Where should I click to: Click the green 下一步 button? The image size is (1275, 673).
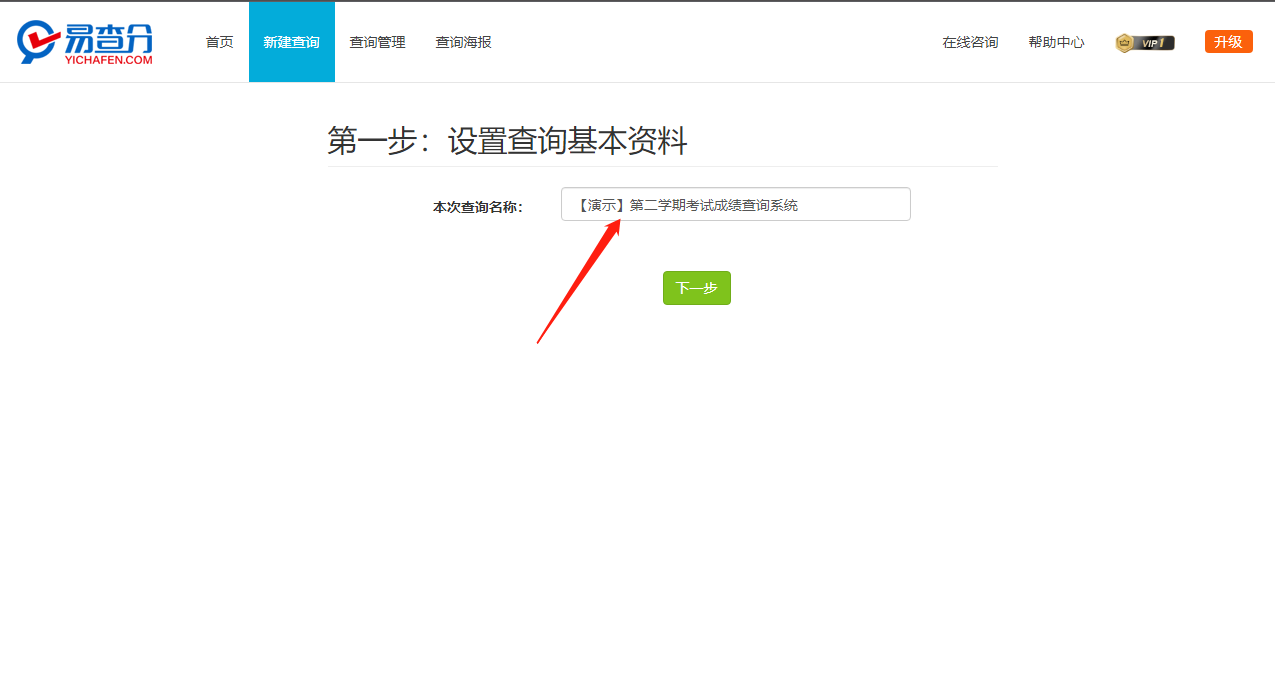pyautogui.click(x=696, y=288)
